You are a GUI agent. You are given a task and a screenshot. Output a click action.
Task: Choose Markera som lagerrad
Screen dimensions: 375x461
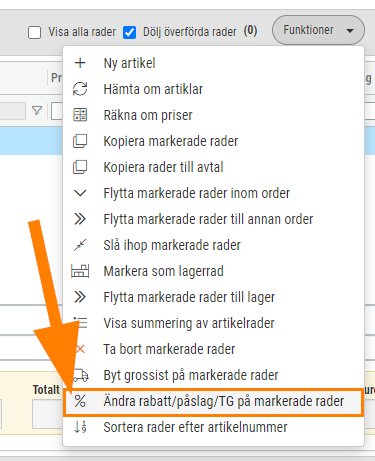click(x=213, y=271)
